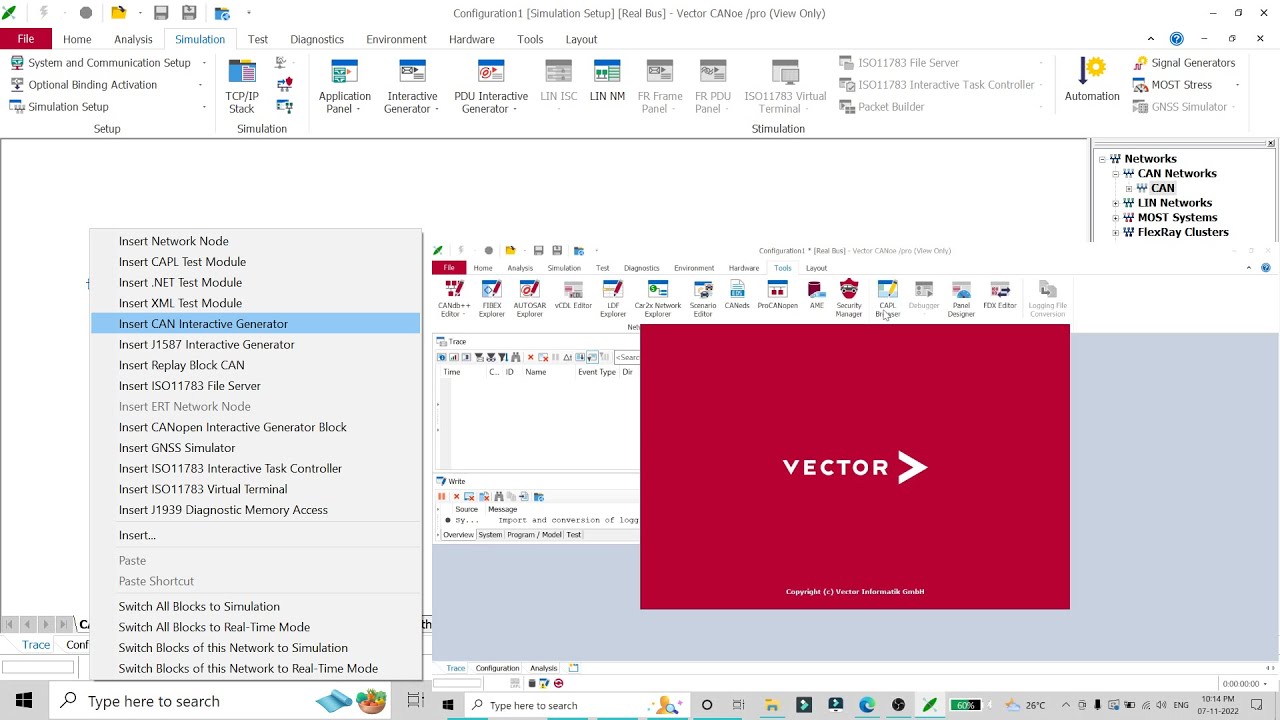
Task: Open ProCANopen in inner window
Action: 777,295
